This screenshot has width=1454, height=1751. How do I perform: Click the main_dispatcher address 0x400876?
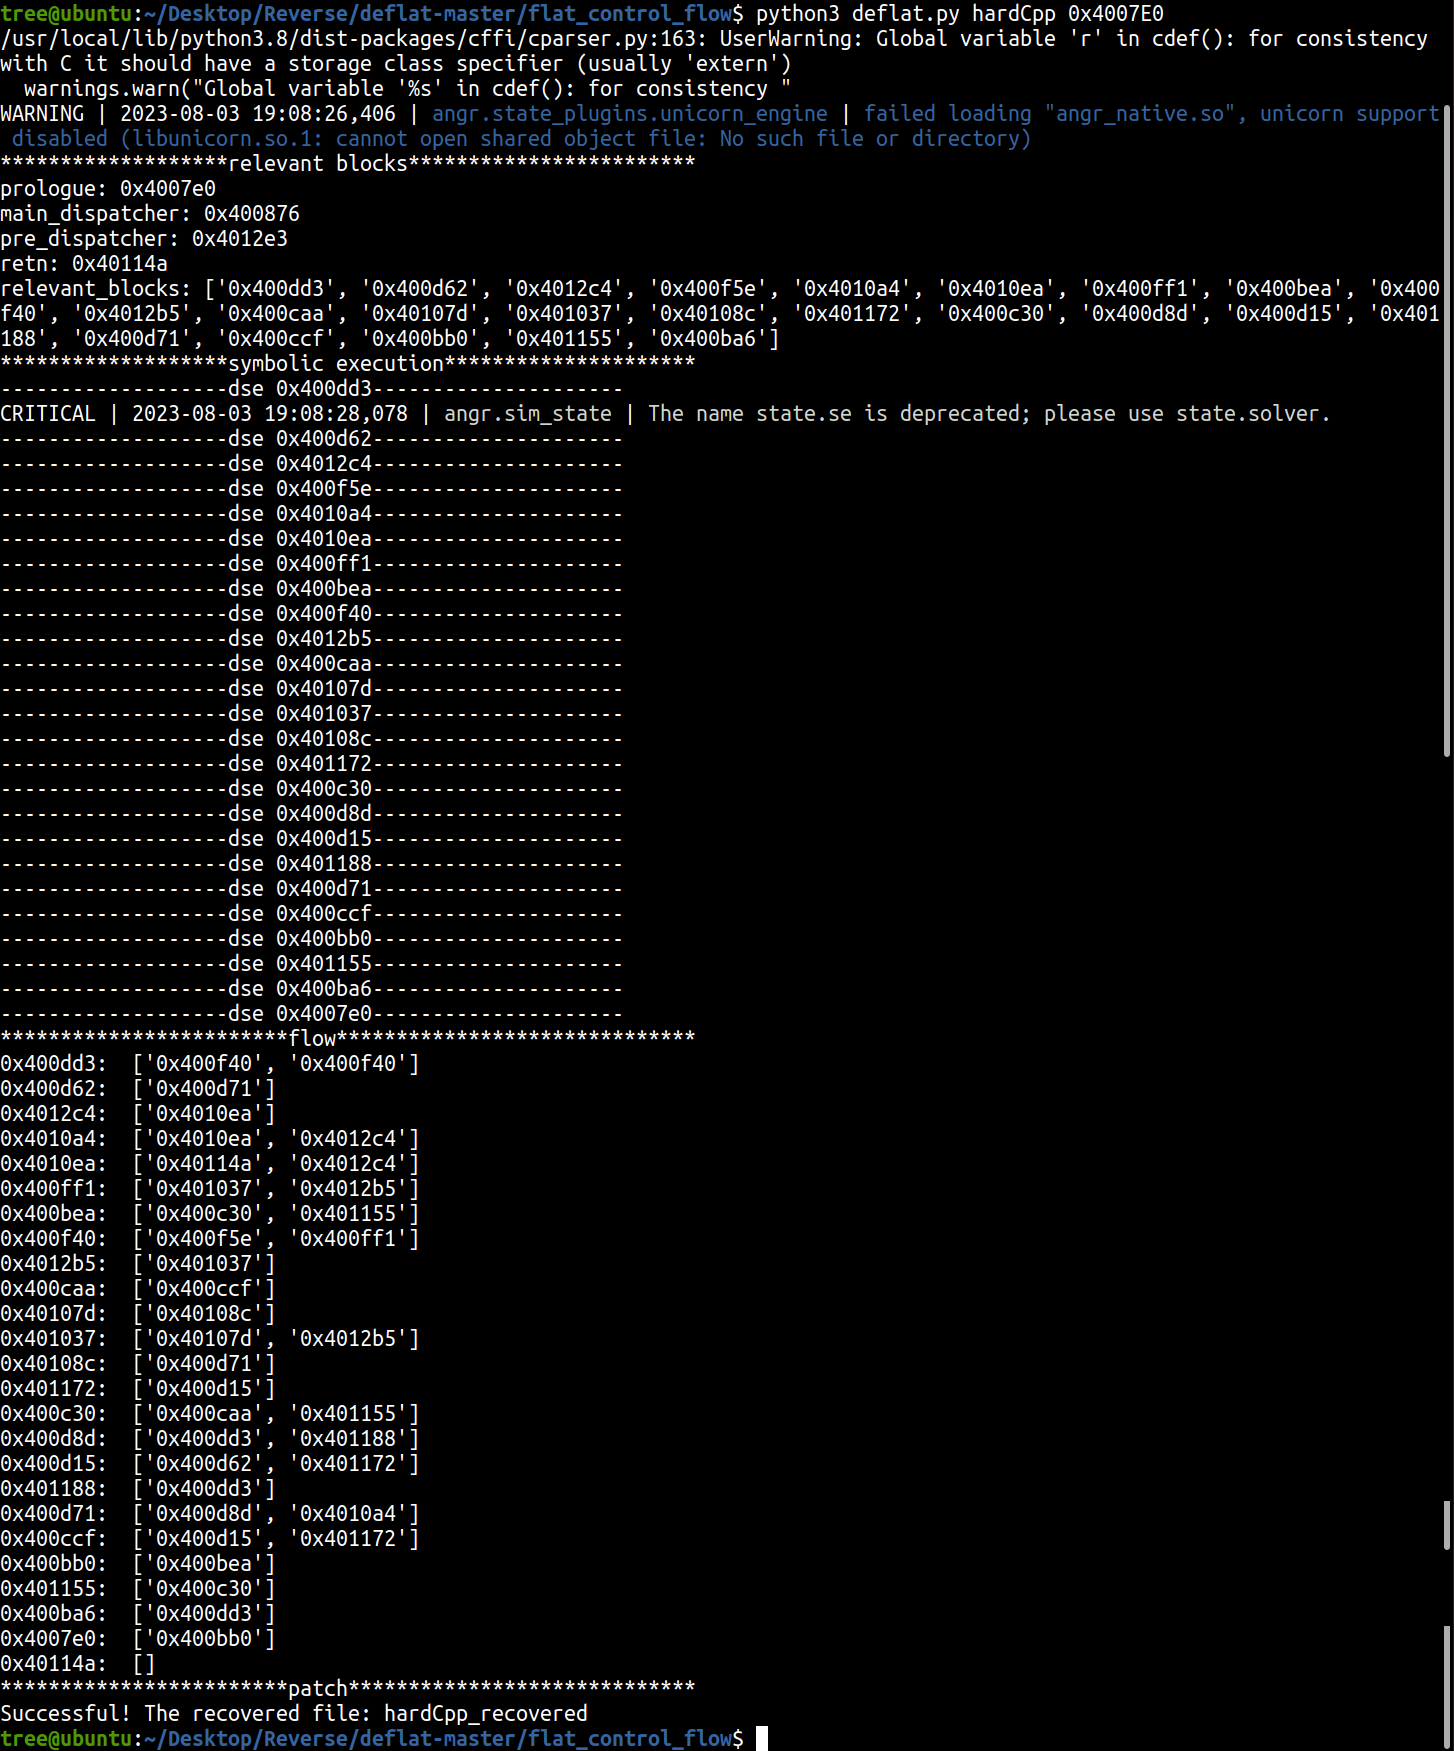click(251, 214)
